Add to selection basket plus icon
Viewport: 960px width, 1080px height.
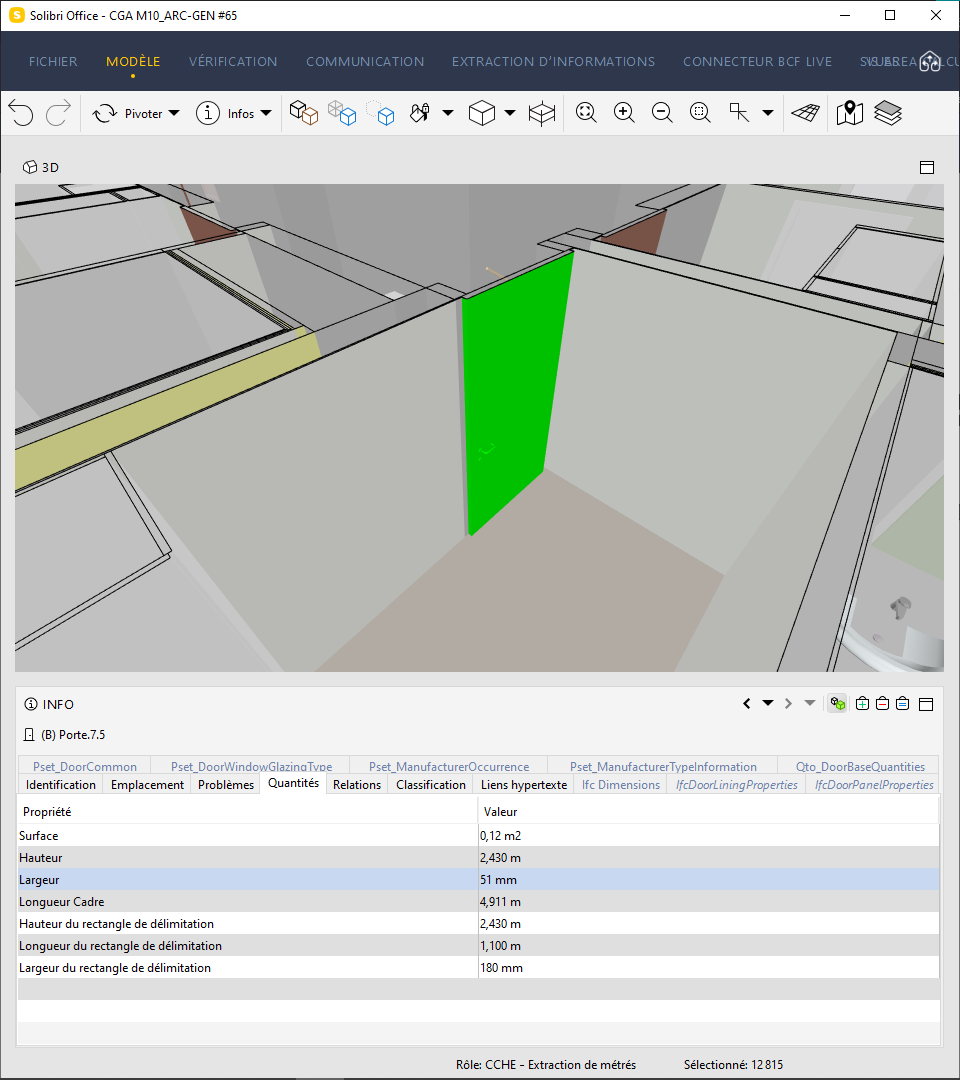862,703
